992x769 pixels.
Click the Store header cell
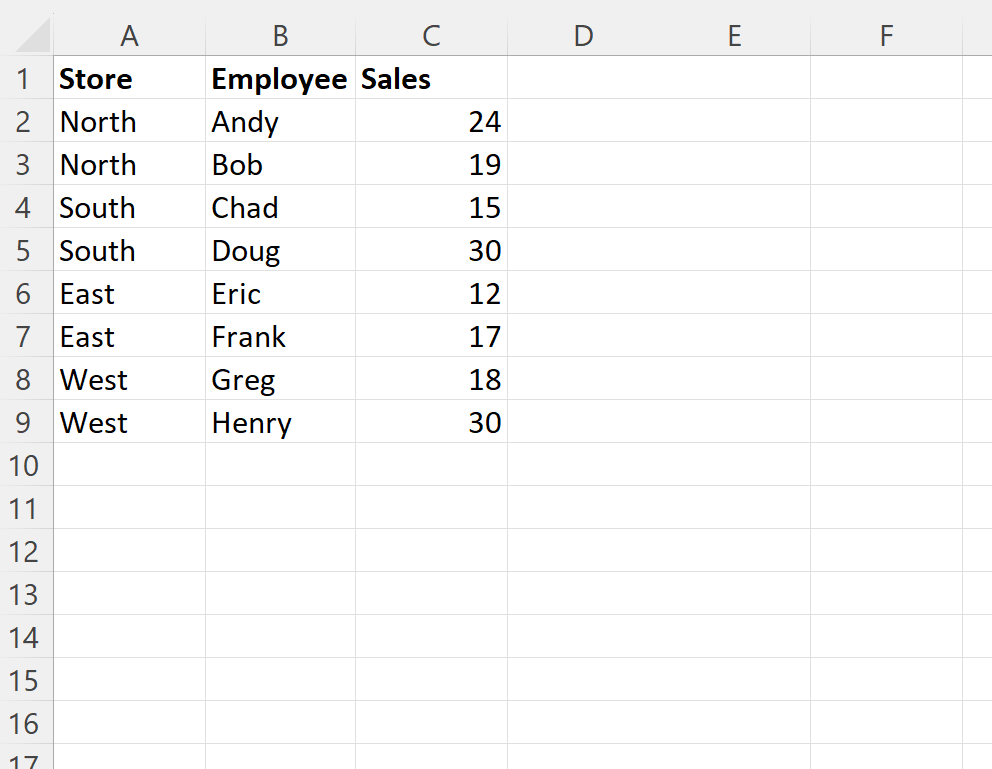click(x=130, y=78)
